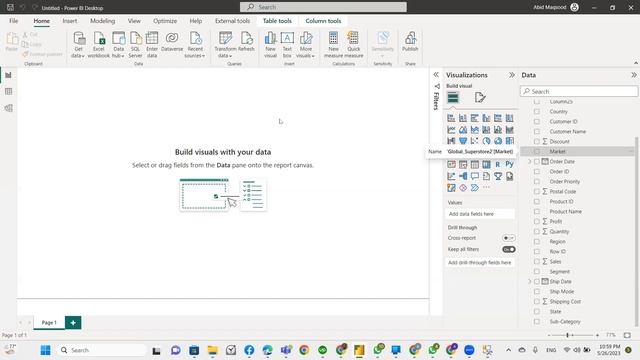Pick the Funnel chart visual
Screen dimensions: 640x360
tap(463, 141)
